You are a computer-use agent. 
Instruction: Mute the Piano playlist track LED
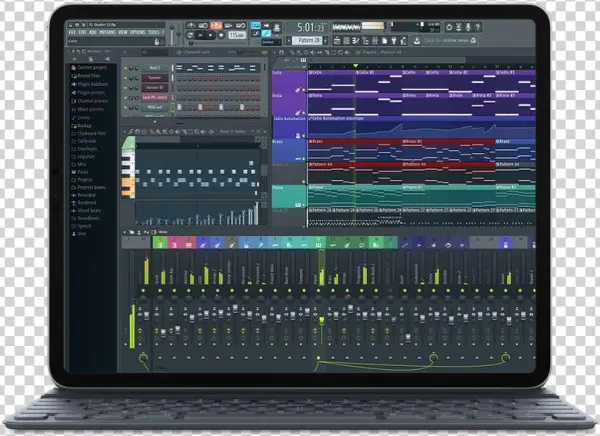[304, 205]
